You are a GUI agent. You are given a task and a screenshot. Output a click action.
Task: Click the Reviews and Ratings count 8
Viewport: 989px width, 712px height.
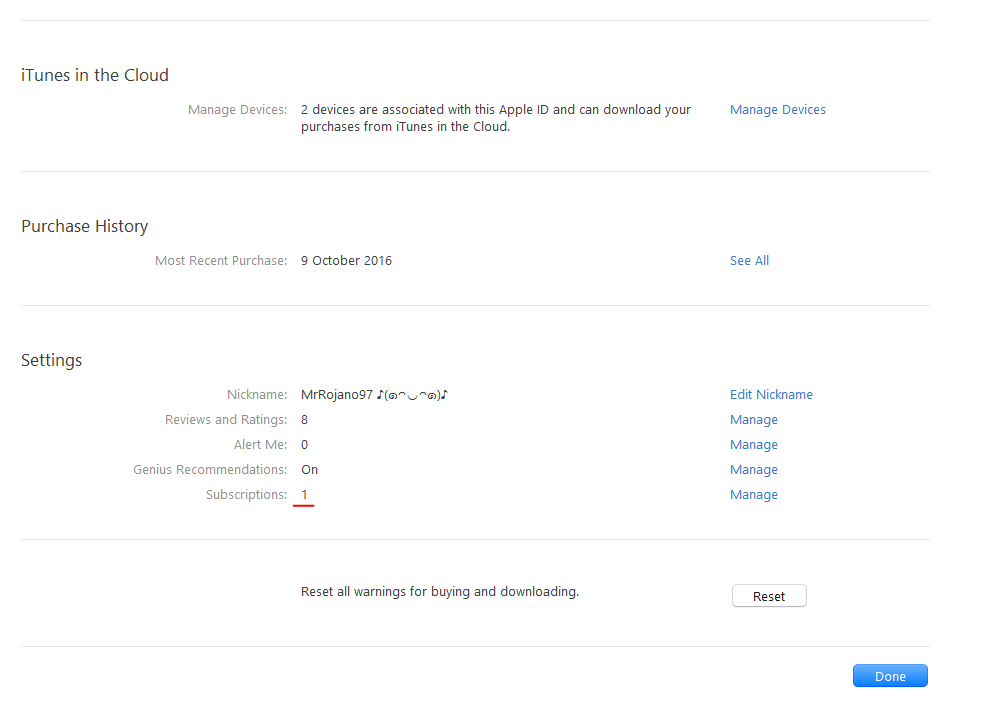304,420
